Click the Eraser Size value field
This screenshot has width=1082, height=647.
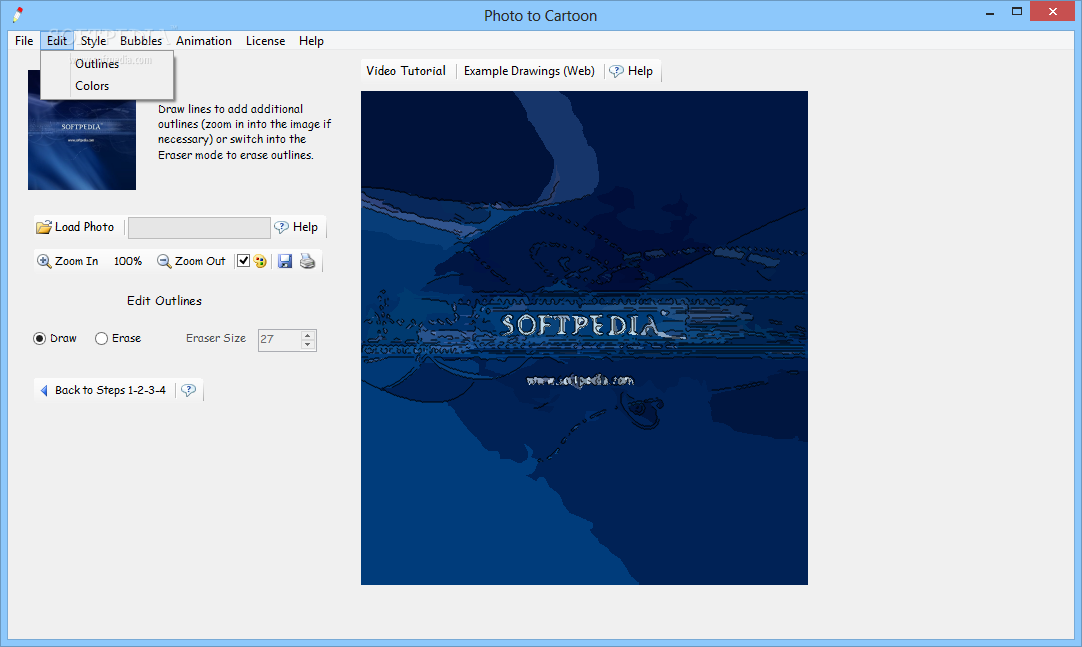tap(279, 339)
